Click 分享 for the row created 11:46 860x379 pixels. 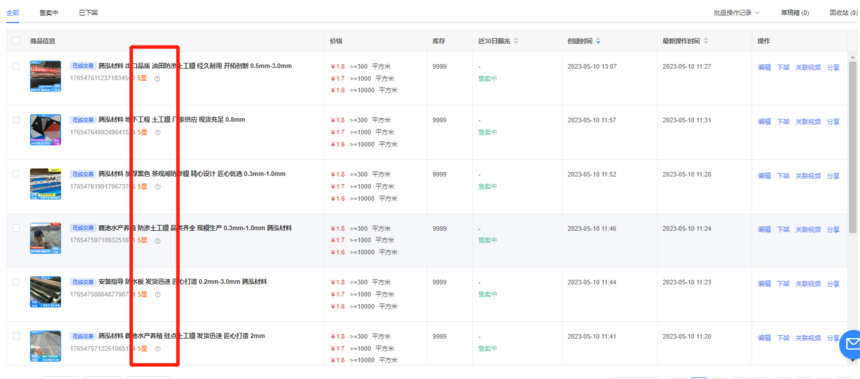(x=833, y=230)
